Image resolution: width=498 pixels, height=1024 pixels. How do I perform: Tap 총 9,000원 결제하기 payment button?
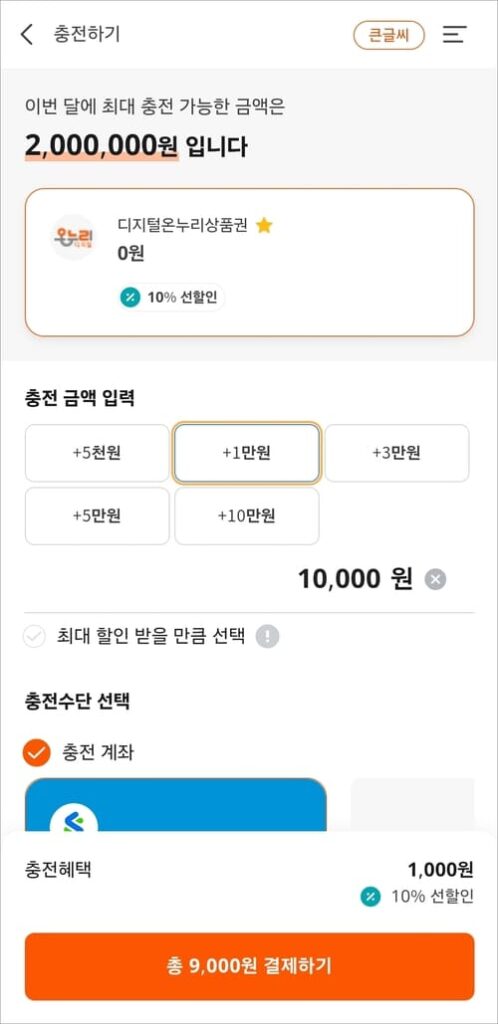click(x=249, y=967)
